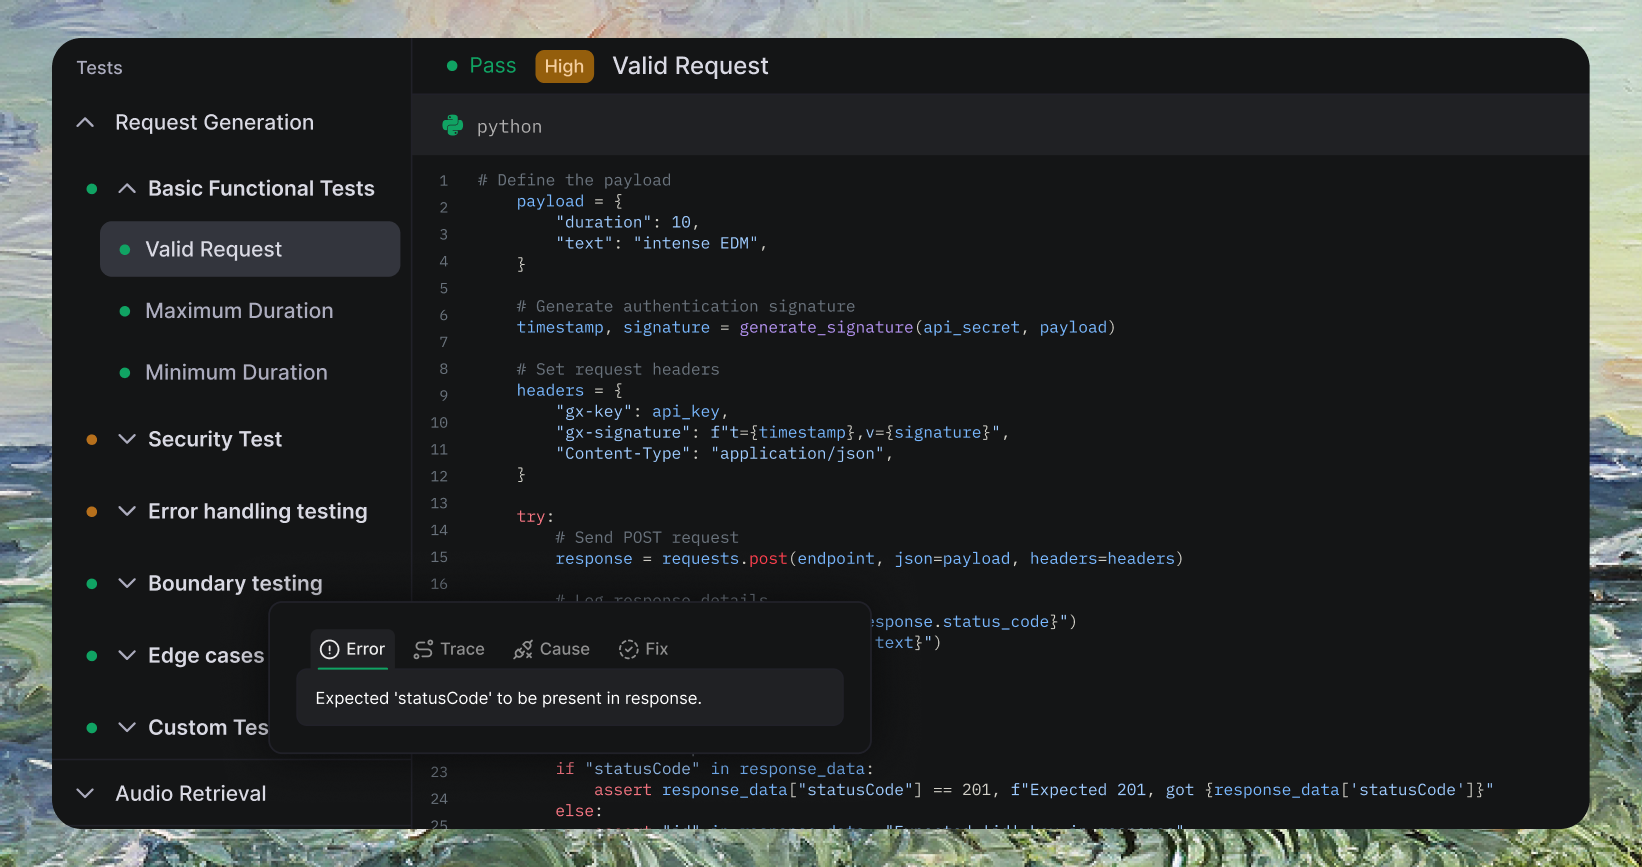Expand the Security Test chevron
The width and height of the screenshot is (1642, 867).
click(x=127, y=439)
